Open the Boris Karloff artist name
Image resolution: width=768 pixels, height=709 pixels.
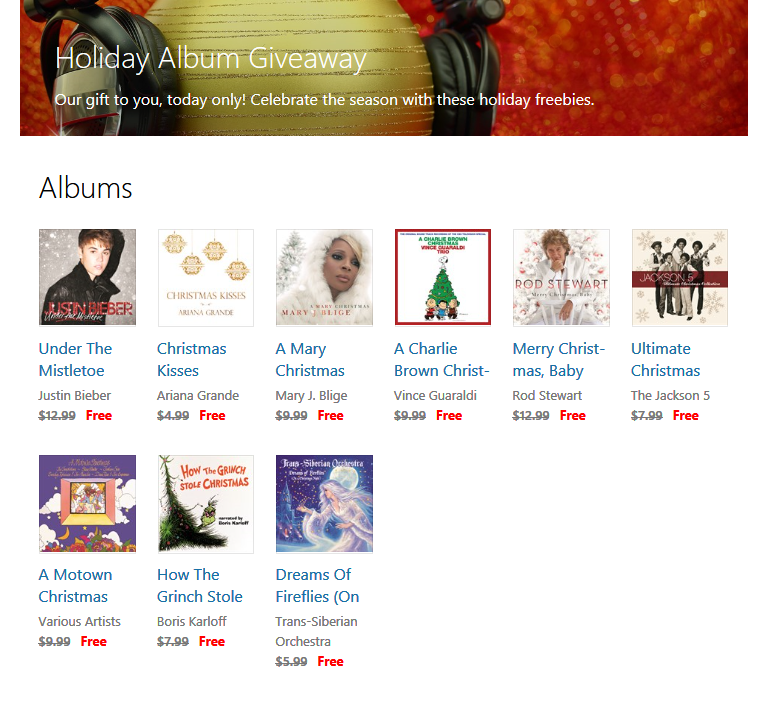click(x=192, y=621)
